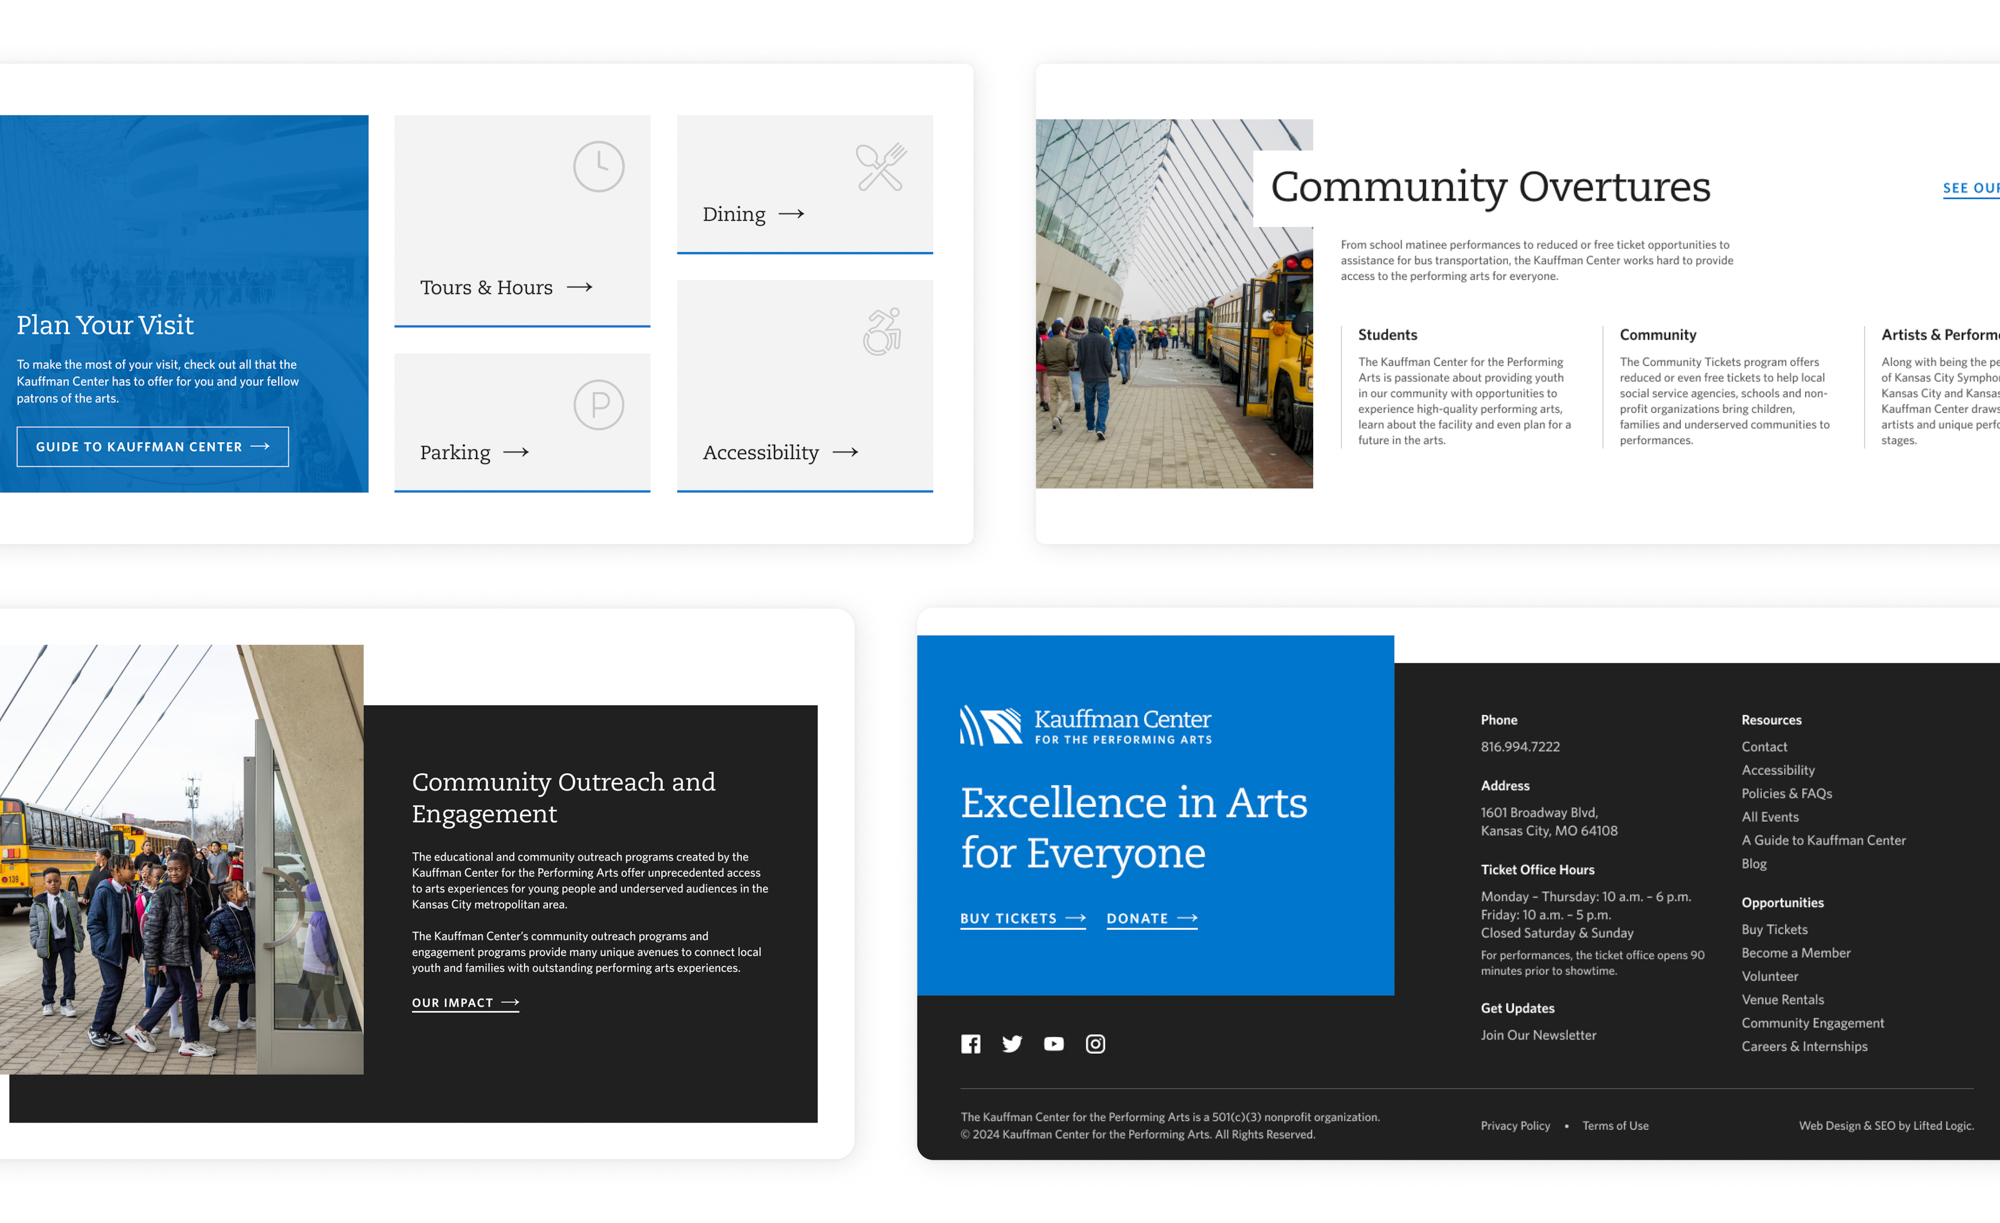Viewport: 2000px width, 1223px height.
Task: Open the Dining card link
Action: click(805, 184)
